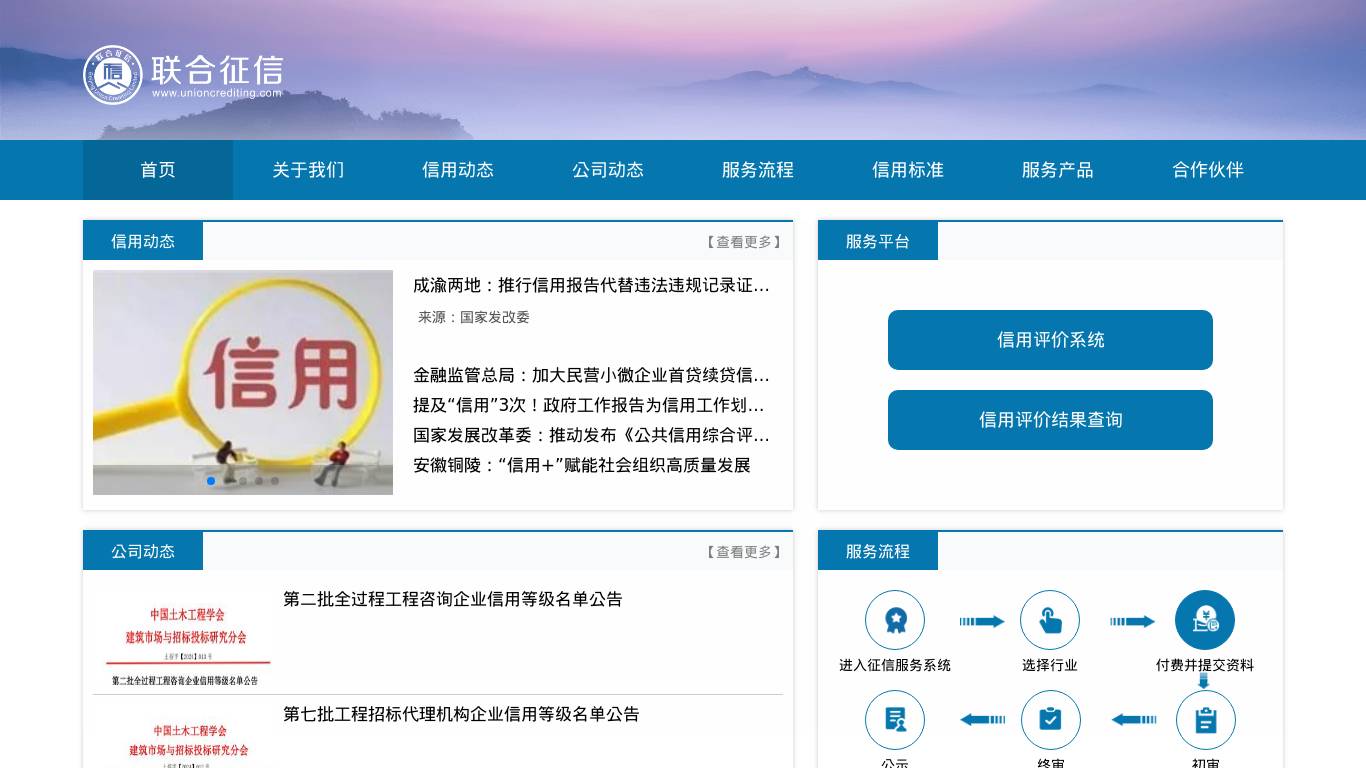This screenshot has height=768, width=1366.
Task: Open the 首页 navigation tab
Action: pyautogui.click(x=158, y=170)
